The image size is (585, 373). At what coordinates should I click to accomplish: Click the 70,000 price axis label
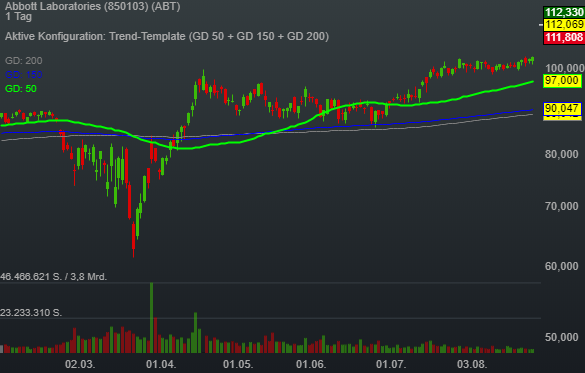(x=562, y=206)
